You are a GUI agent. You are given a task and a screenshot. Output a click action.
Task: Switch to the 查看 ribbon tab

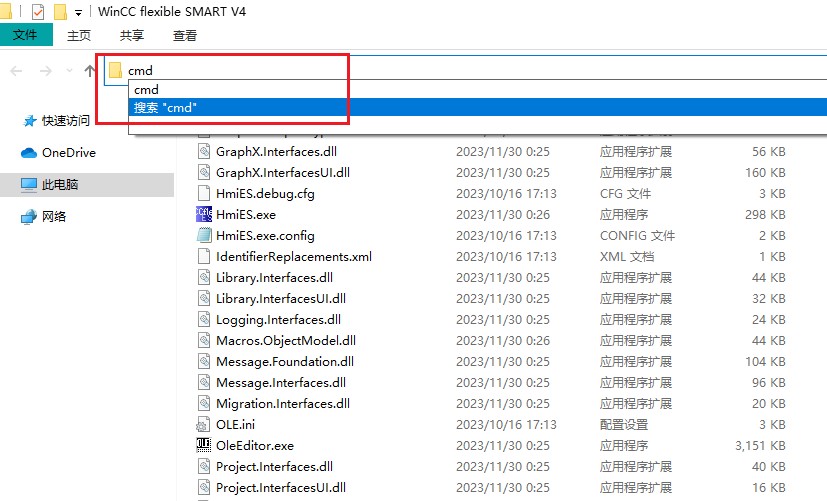pyautogui.click(x=185, y=35)
